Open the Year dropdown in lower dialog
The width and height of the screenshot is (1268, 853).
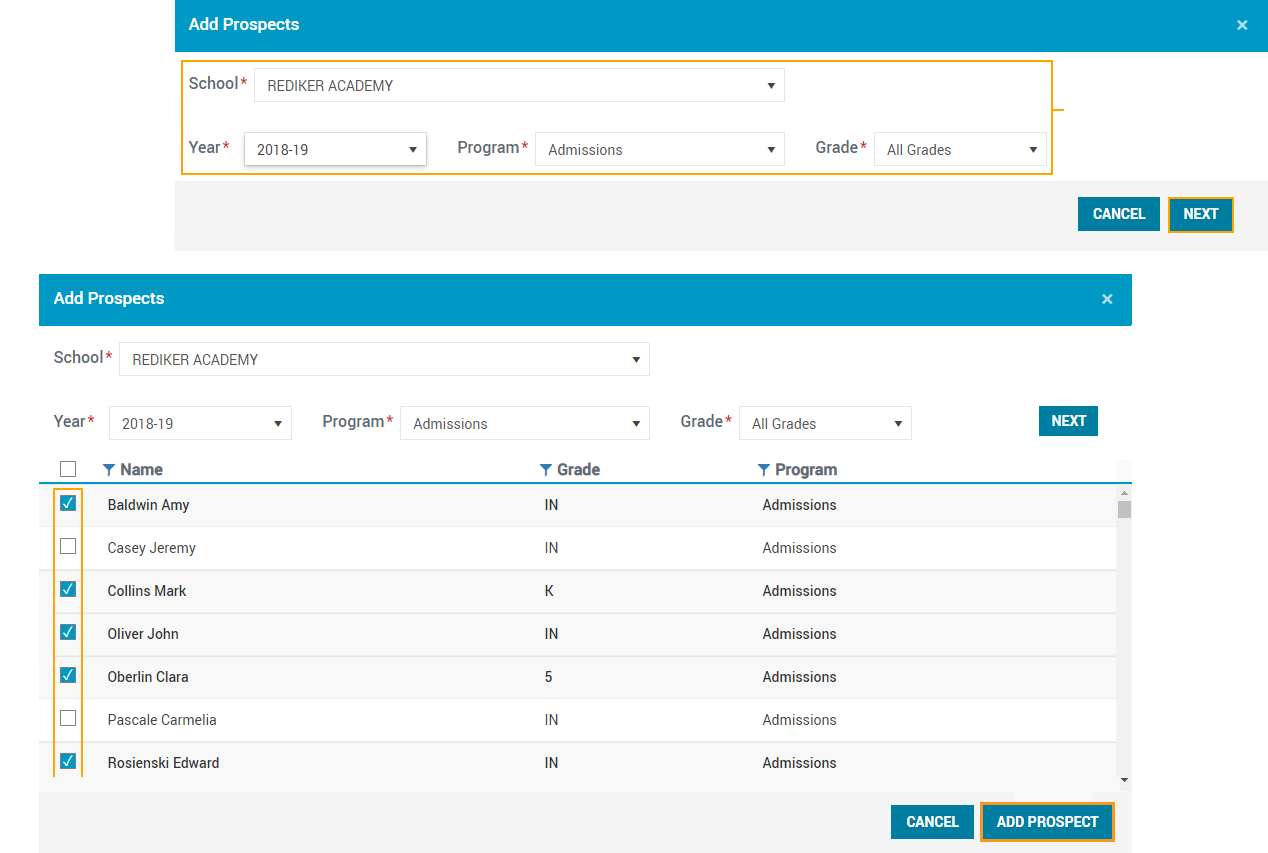200,423
